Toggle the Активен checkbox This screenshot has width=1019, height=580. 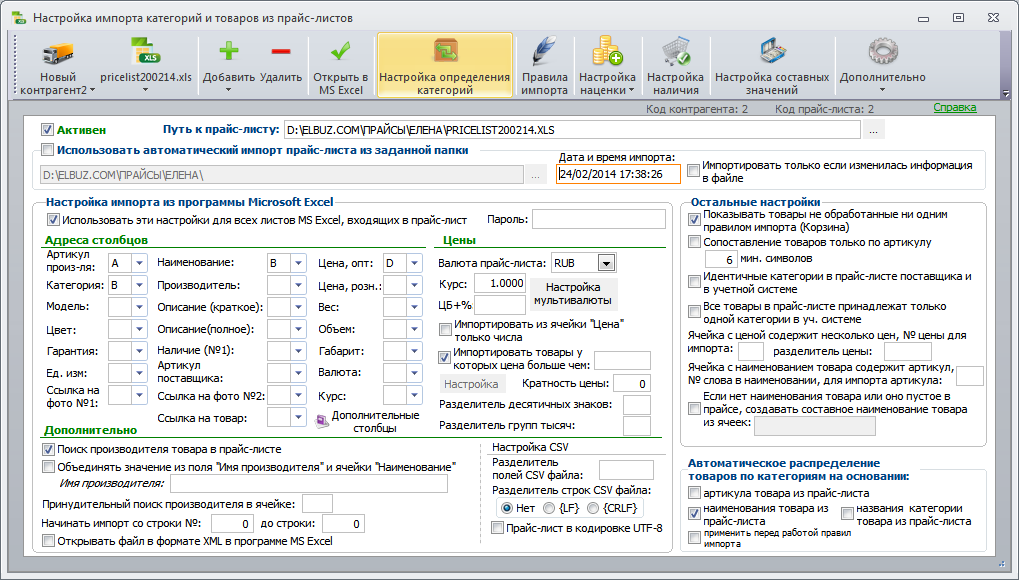click(47, 130)
